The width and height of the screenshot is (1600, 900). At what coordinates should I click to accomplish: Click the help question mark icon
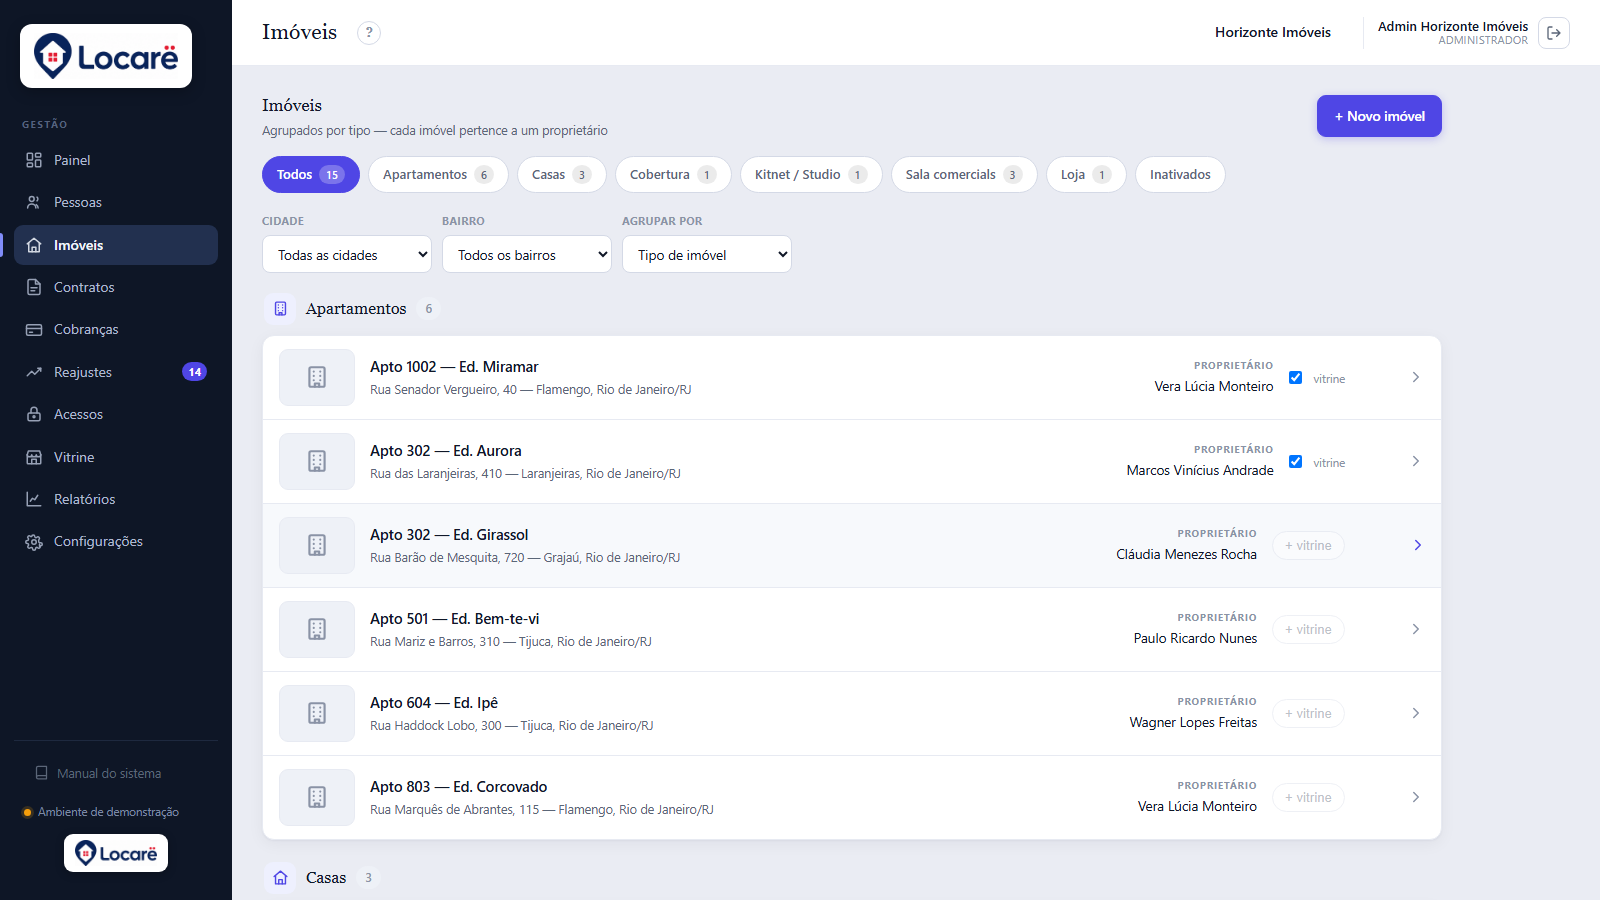(369, 33)
